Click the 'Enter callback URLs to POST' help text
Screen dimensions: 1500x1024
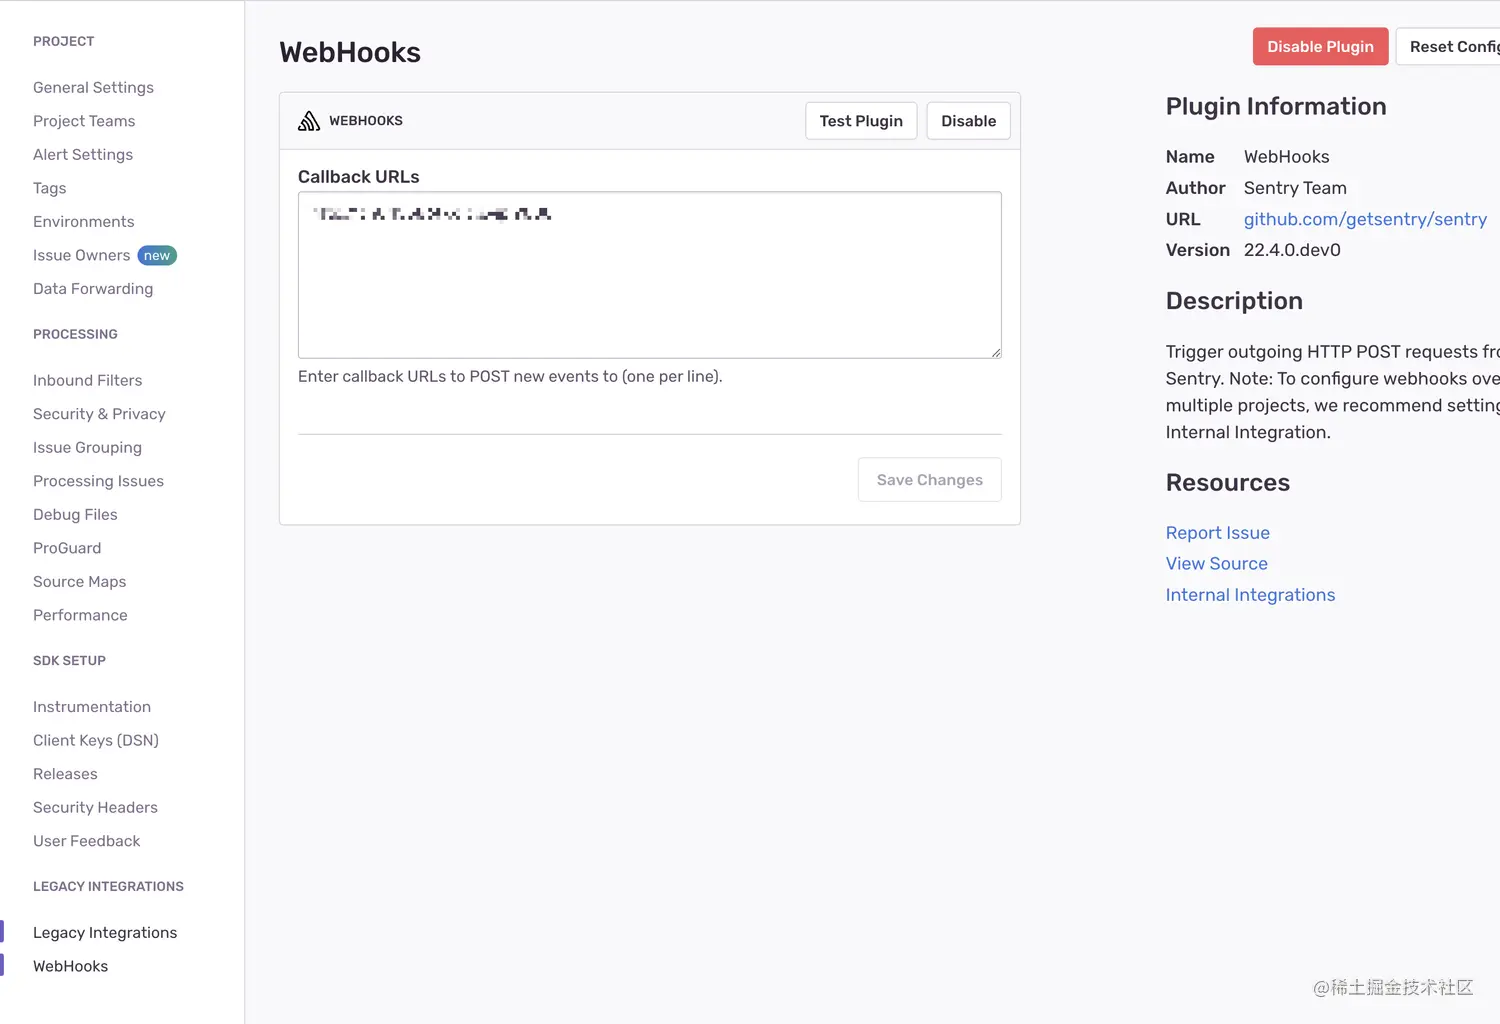click(510, 377)
